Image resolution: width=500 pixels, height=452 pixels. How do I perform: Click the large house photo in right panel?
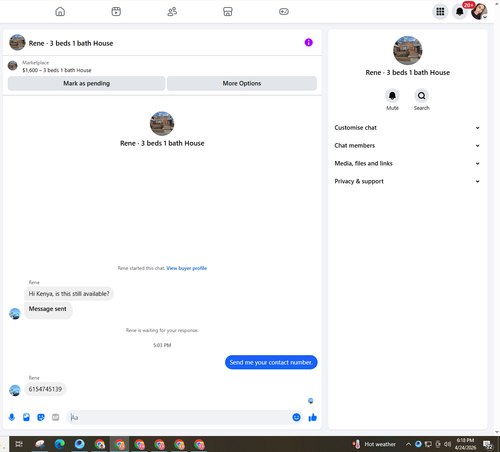click(x=408, y=50)
